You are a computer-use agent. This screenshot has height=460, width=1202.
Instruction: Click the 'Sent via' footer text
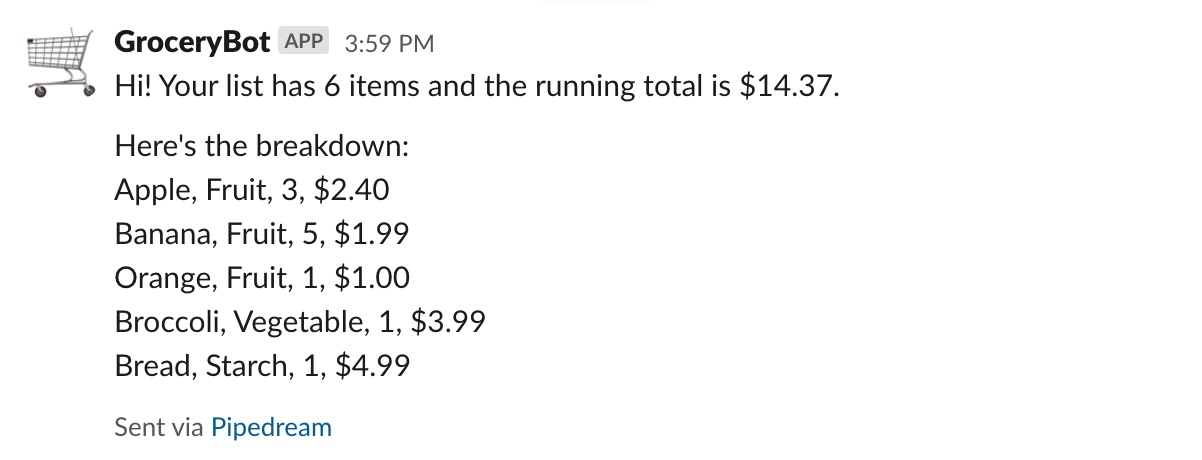(159, 428)
